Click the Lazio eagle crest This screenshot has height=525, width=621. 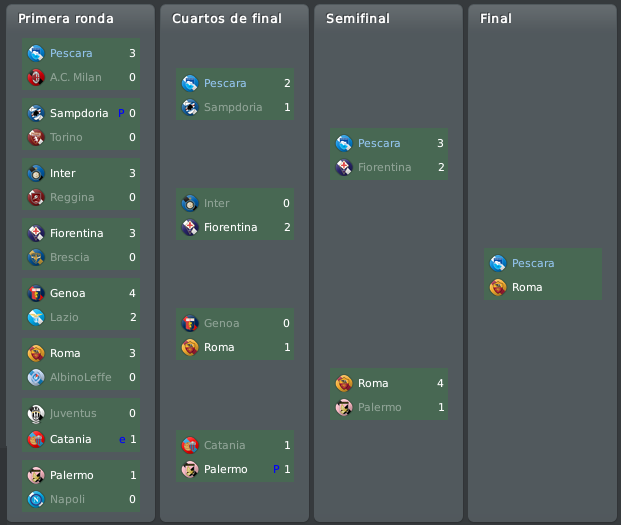[36, 317]
